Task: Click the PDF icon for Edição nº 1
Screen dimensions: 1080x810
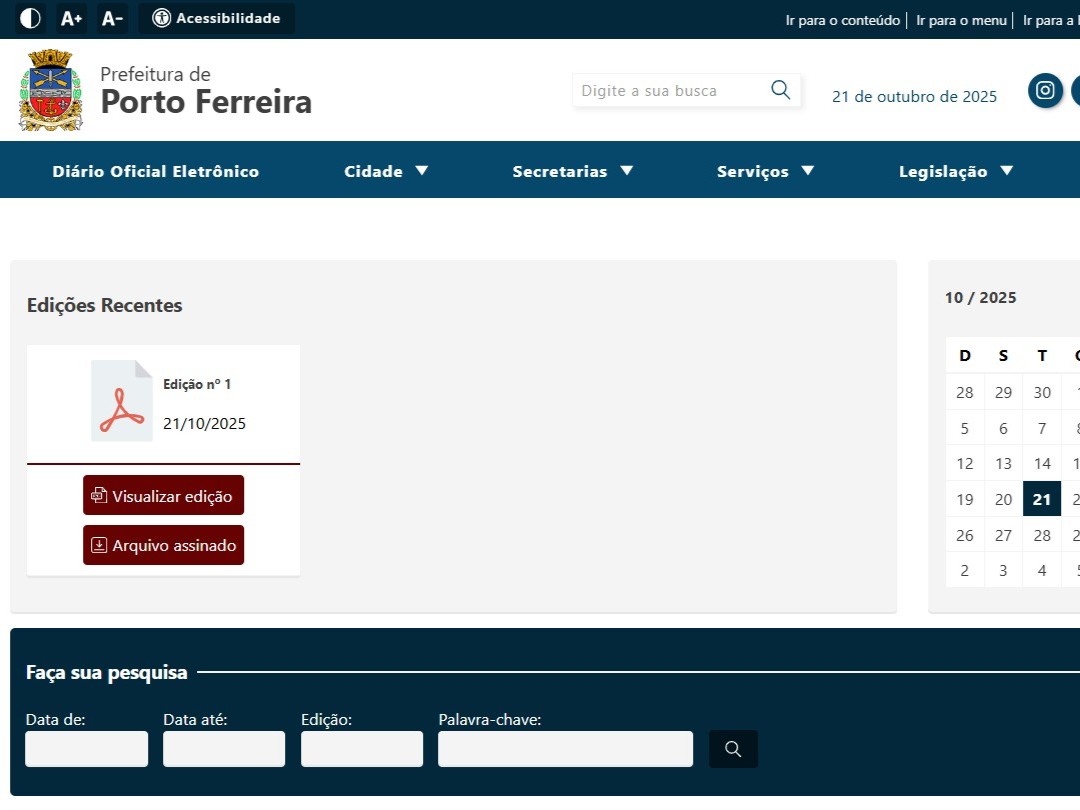Action: (x=121, y=400)
